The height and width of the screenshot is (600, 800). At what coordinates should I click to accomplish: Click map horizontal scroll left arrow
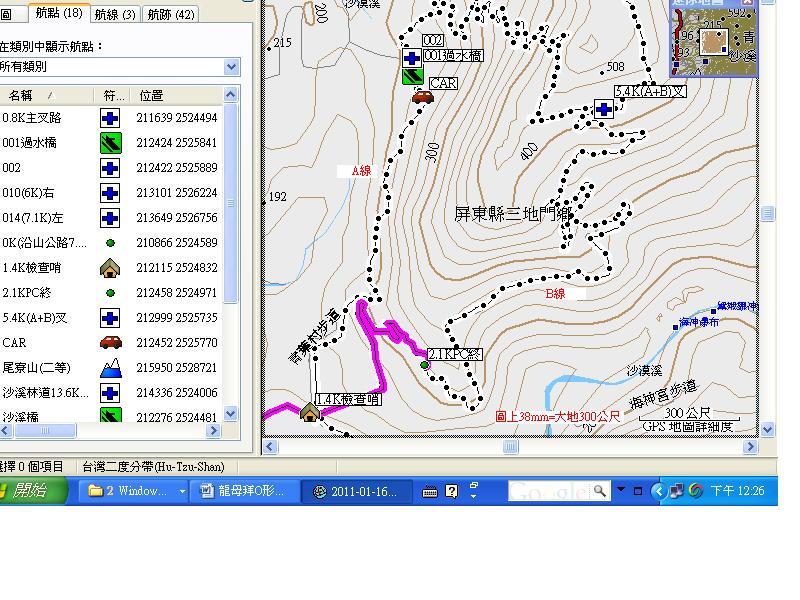(270, 447)
